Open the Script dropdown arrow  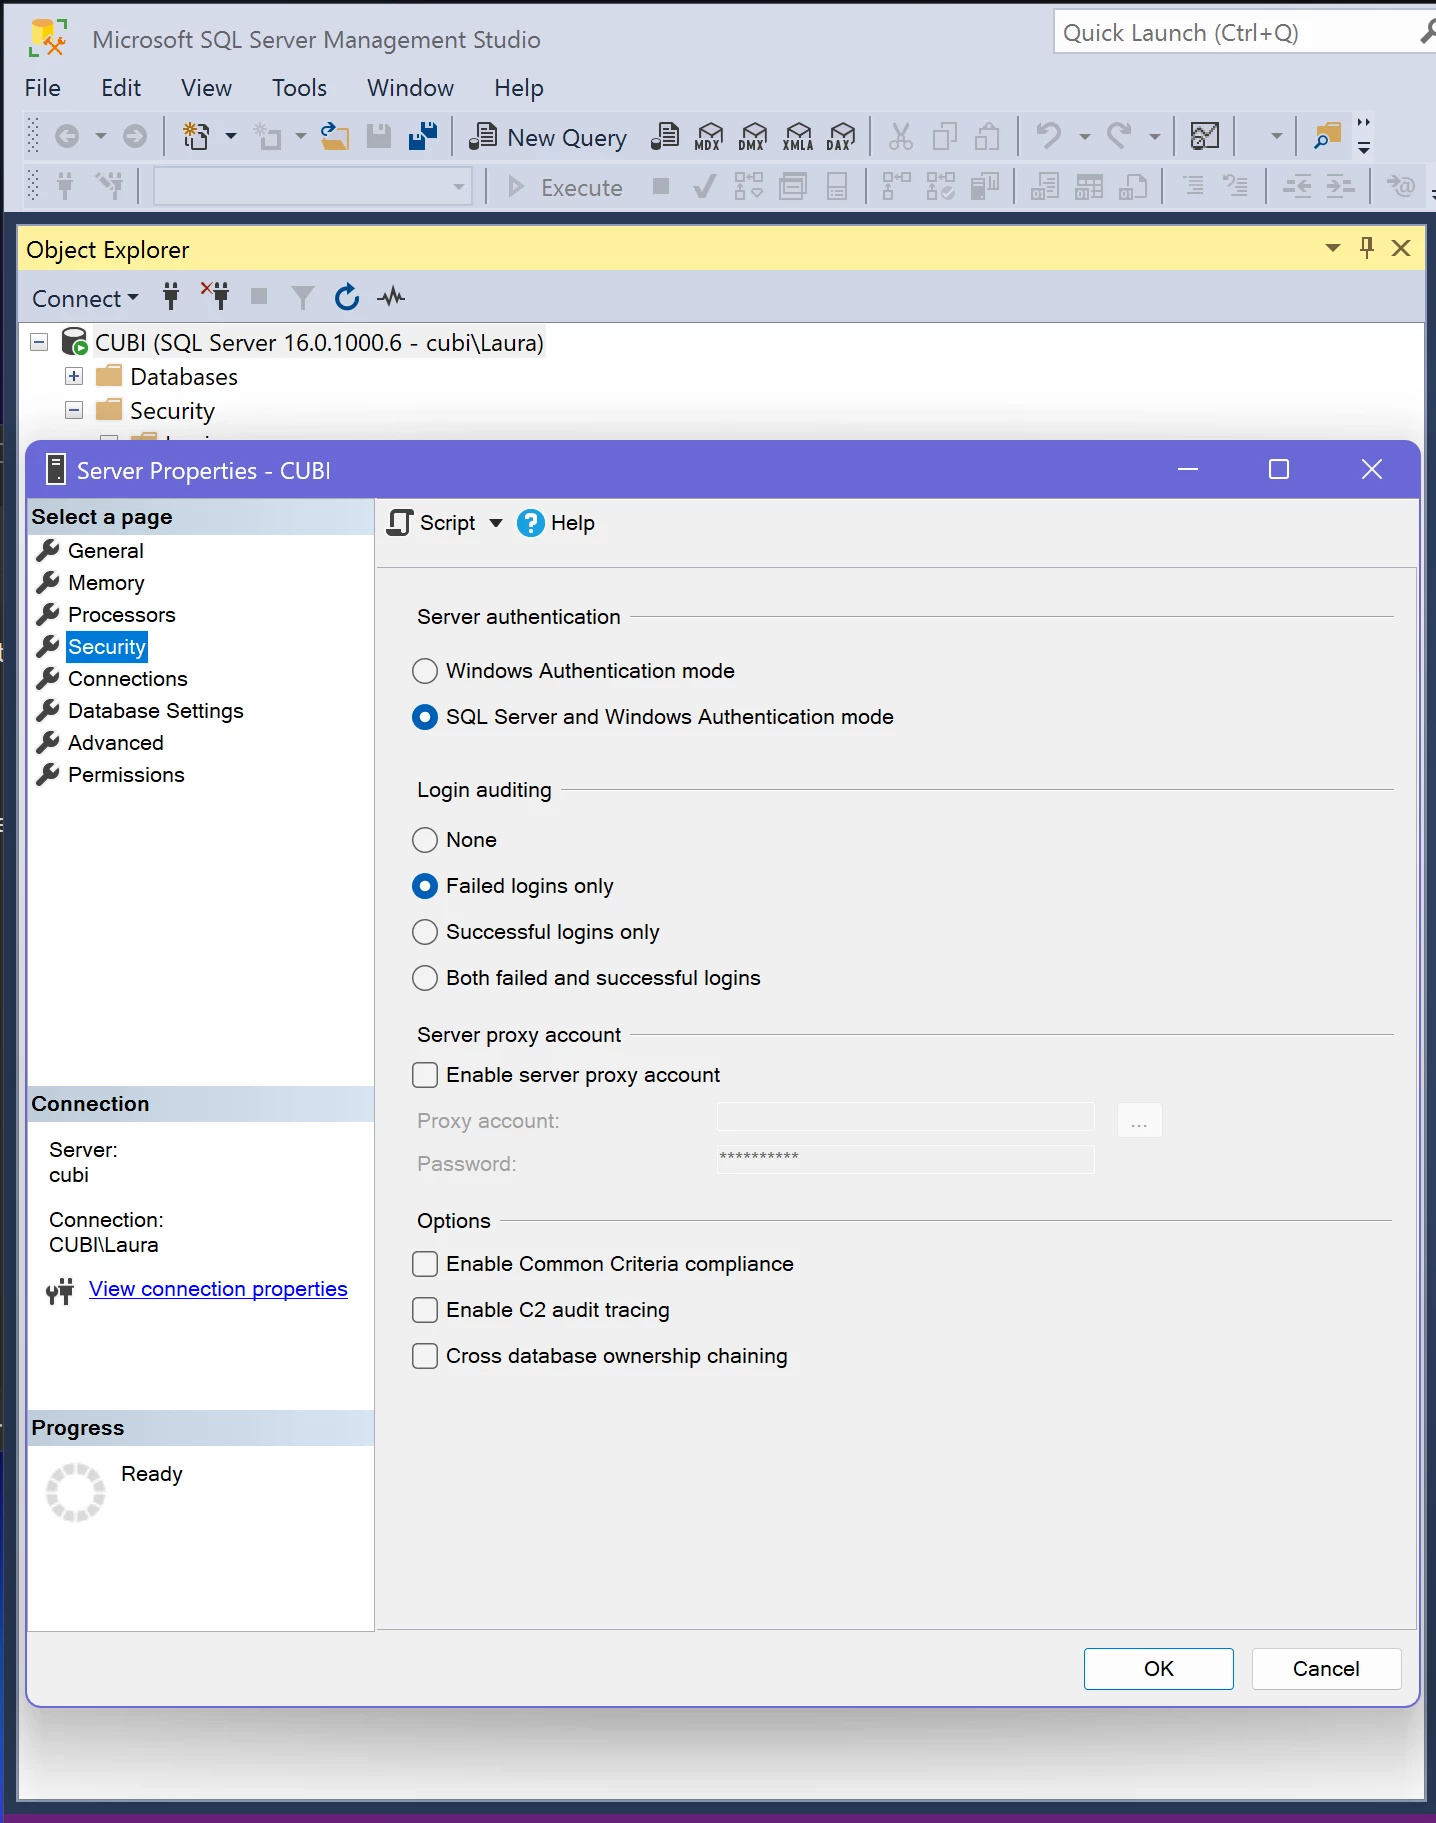(496, 523)
